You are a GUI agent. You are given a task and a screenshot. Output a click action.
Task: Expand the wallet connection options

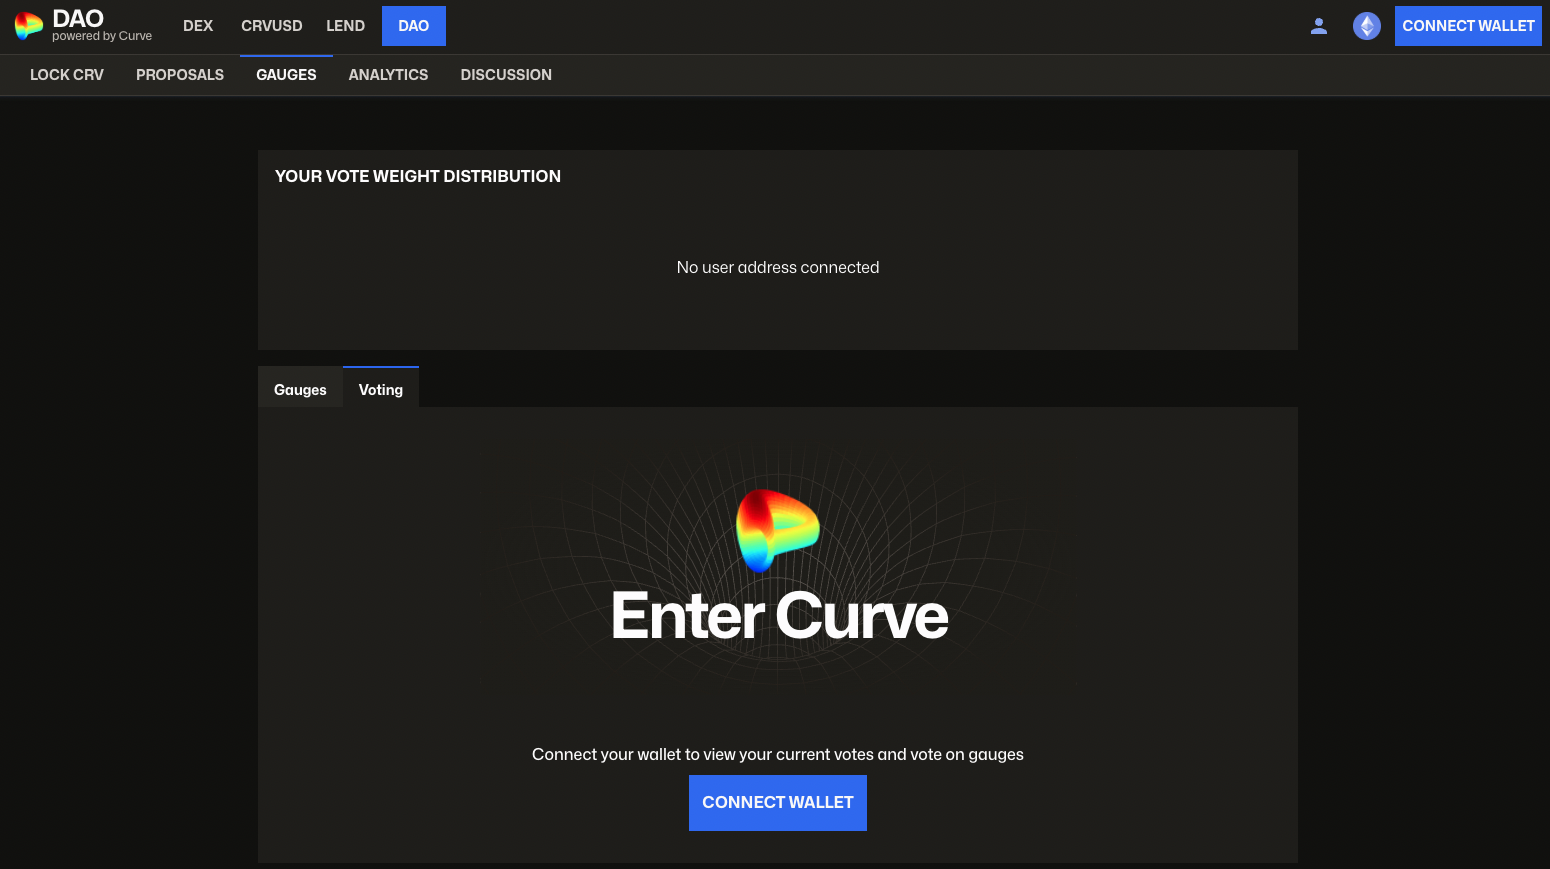[1468, 25]
